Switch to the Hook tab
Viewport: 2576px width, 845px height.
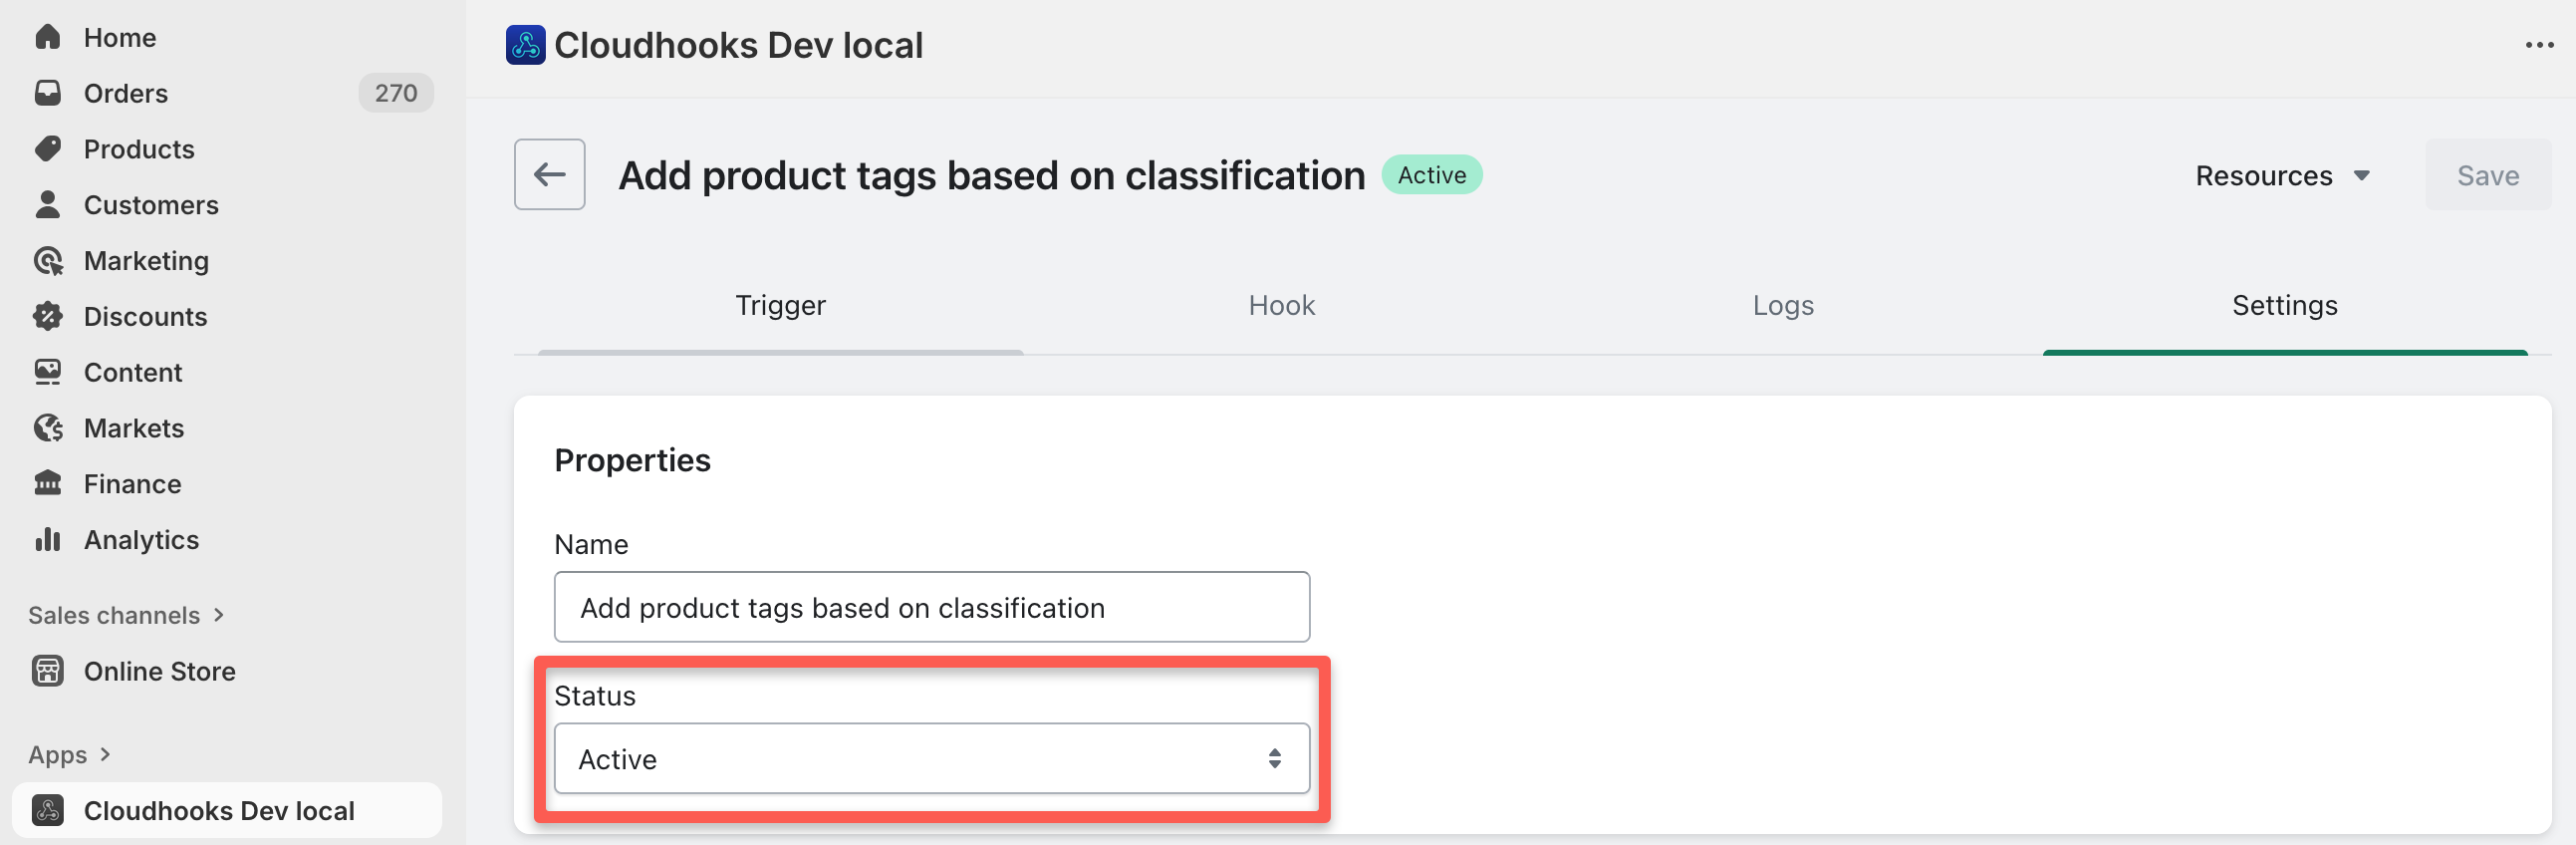1281,305
